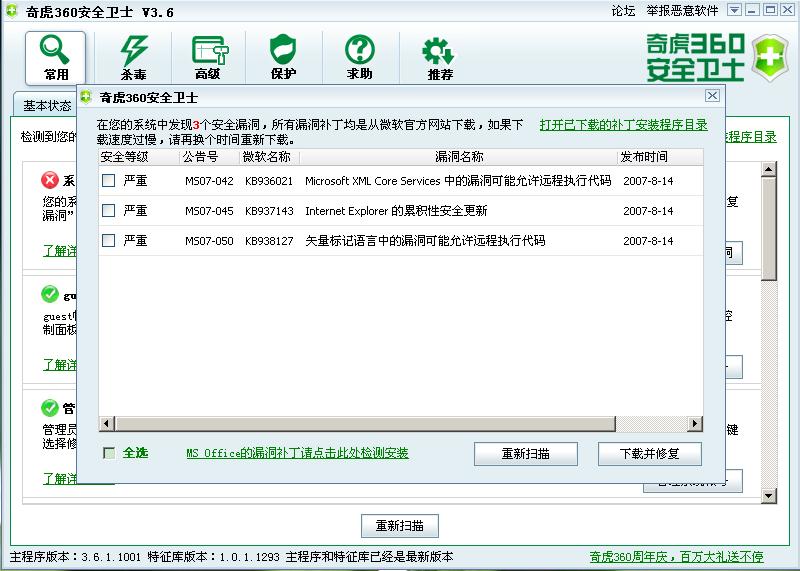Select text Internet Explorer 的累积性安全更新
800x571 pixels.
click(x=396, y=211)
